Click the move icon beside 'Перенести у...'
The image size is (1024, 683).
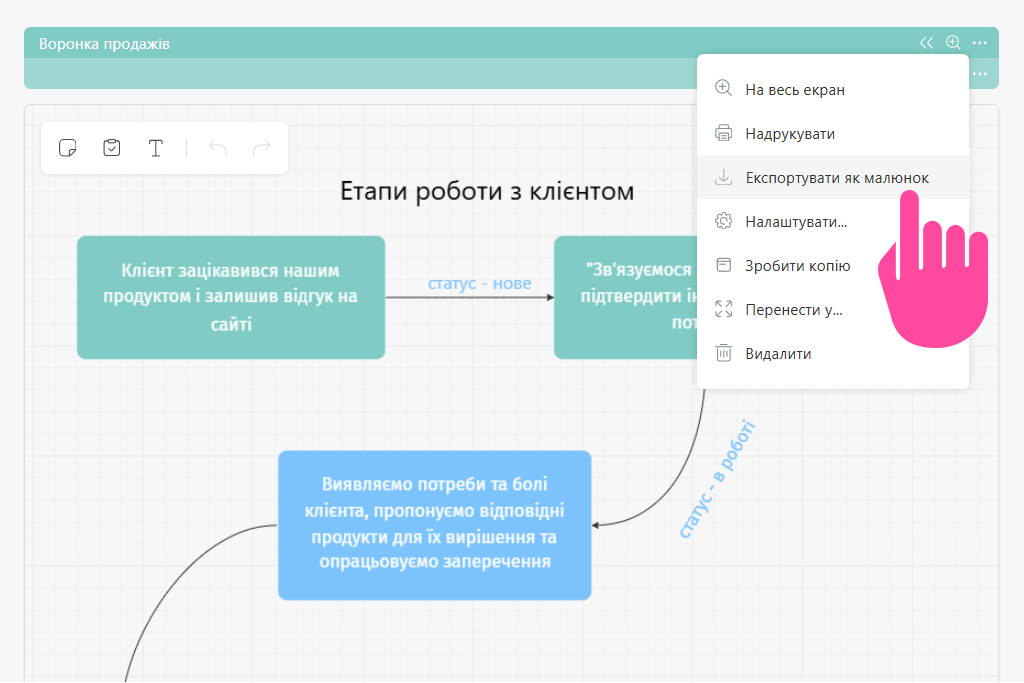click(x=724, y=309)
